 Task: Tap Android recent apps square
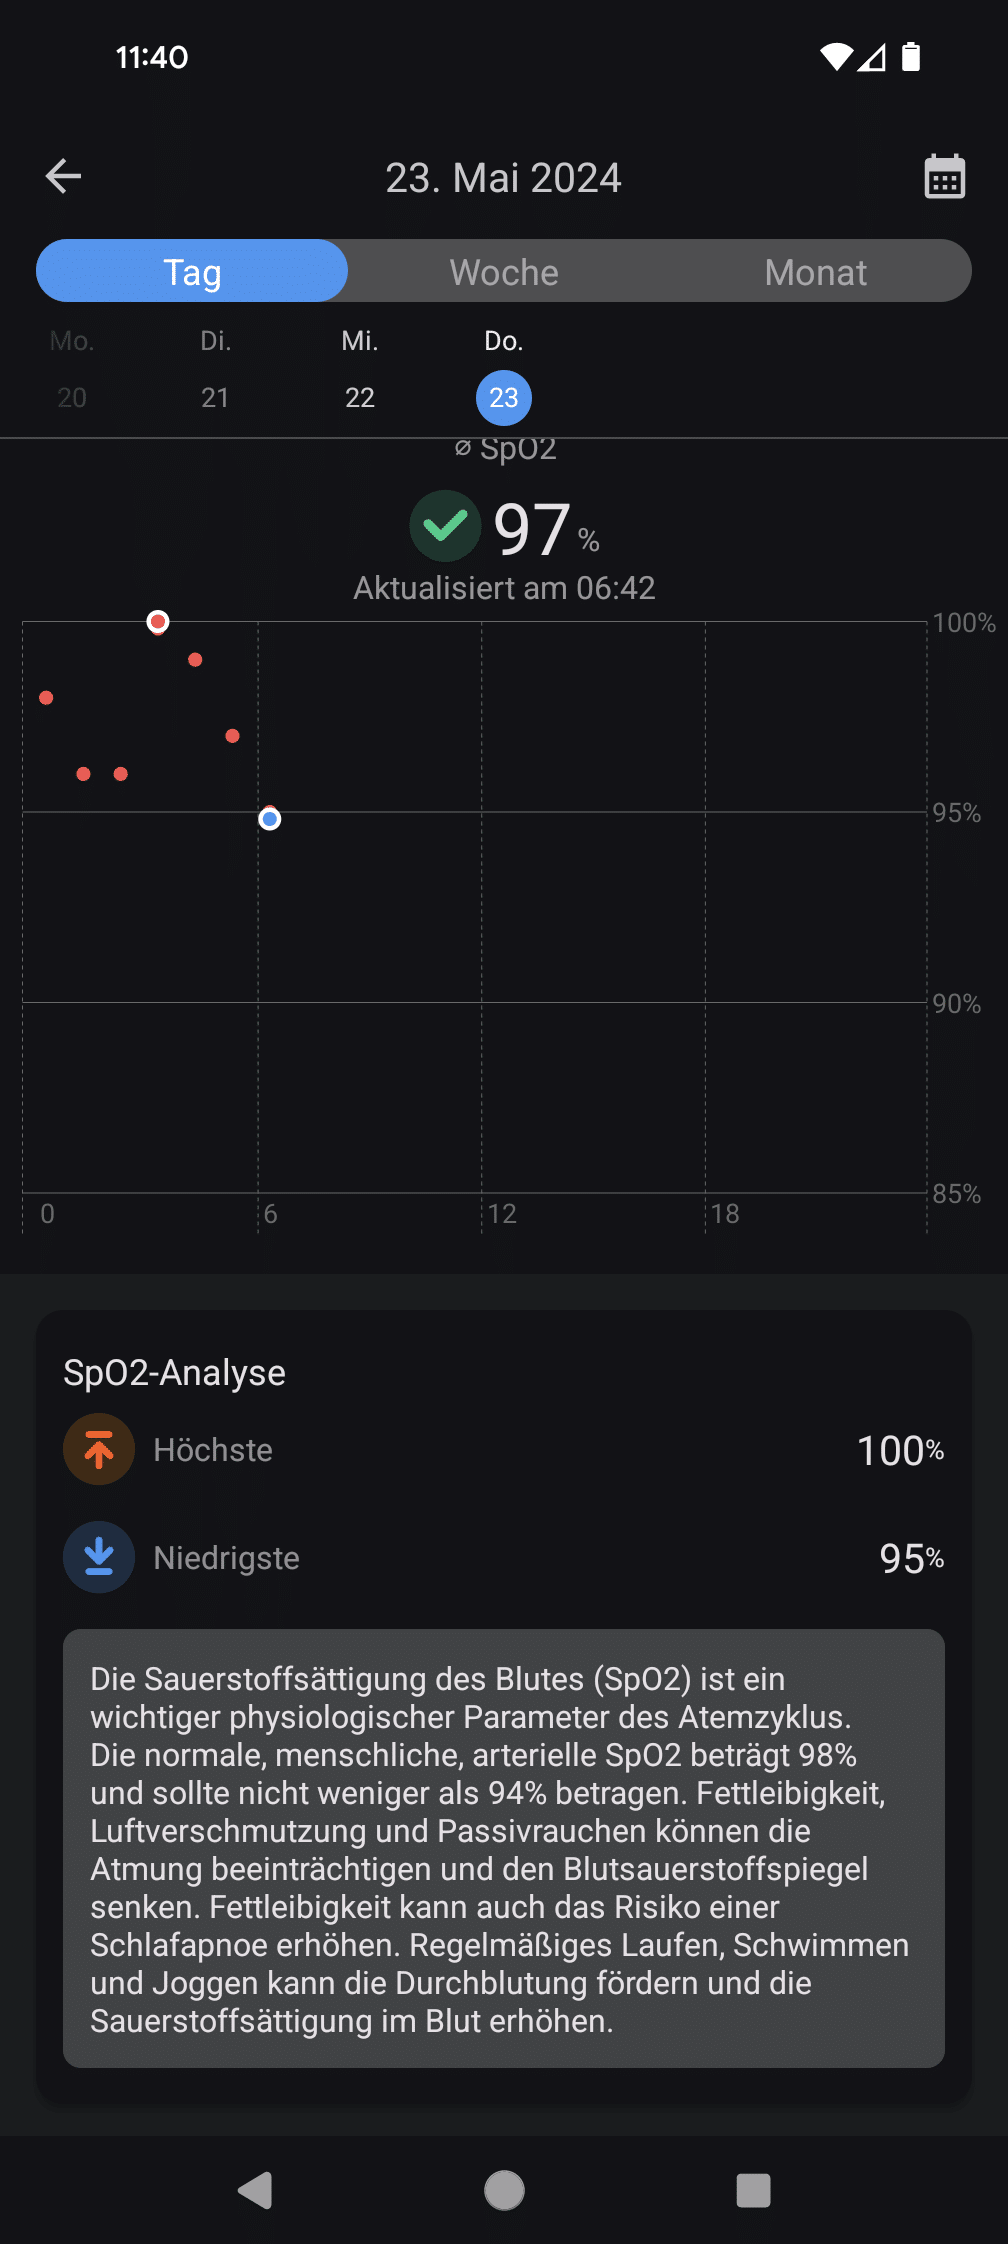753,2190
